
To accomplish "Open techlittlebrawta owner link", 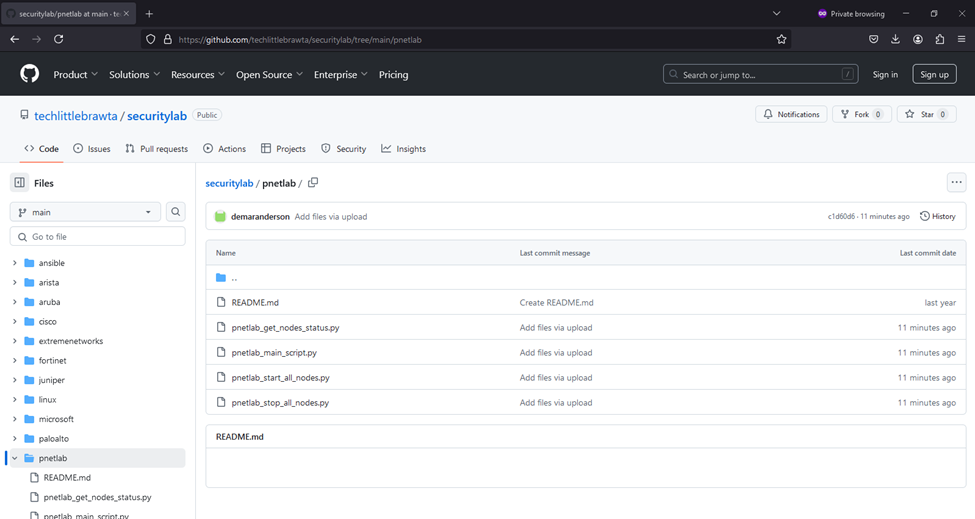I will tap(76, 116).
